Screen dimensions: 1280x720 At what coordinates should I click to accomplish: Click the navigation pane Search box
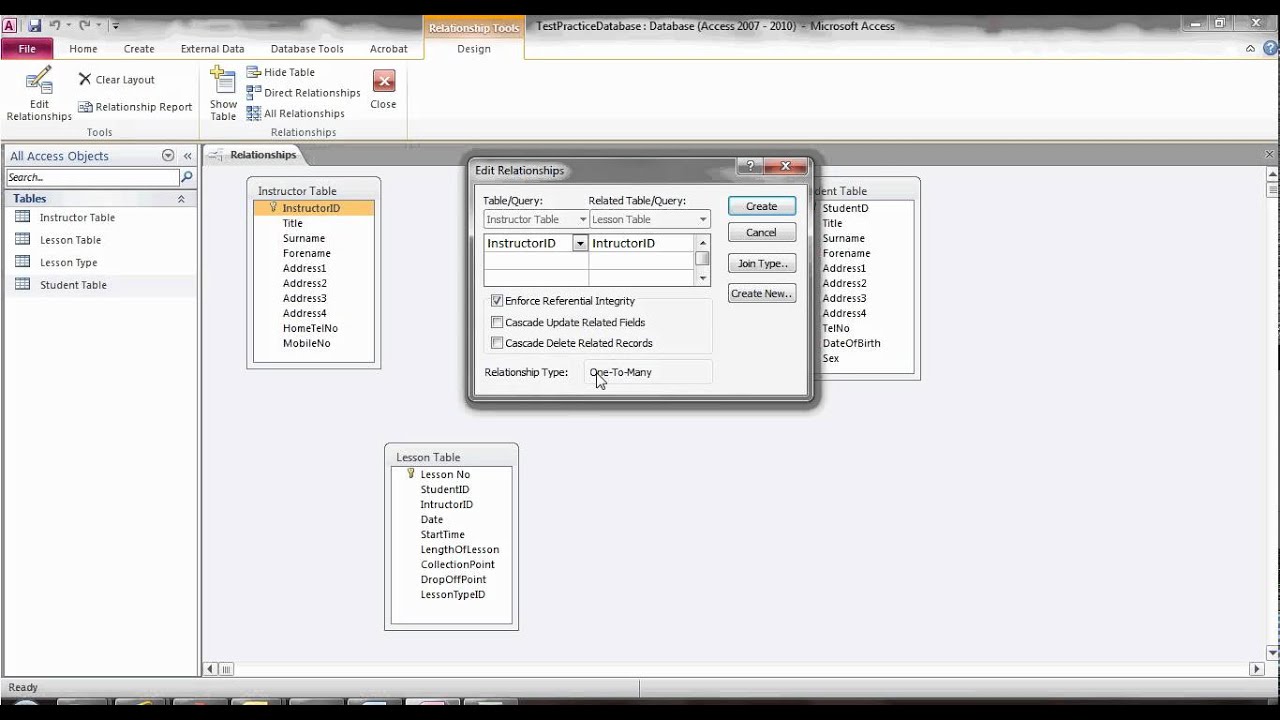pyautogui.click(x=93, y=177)
